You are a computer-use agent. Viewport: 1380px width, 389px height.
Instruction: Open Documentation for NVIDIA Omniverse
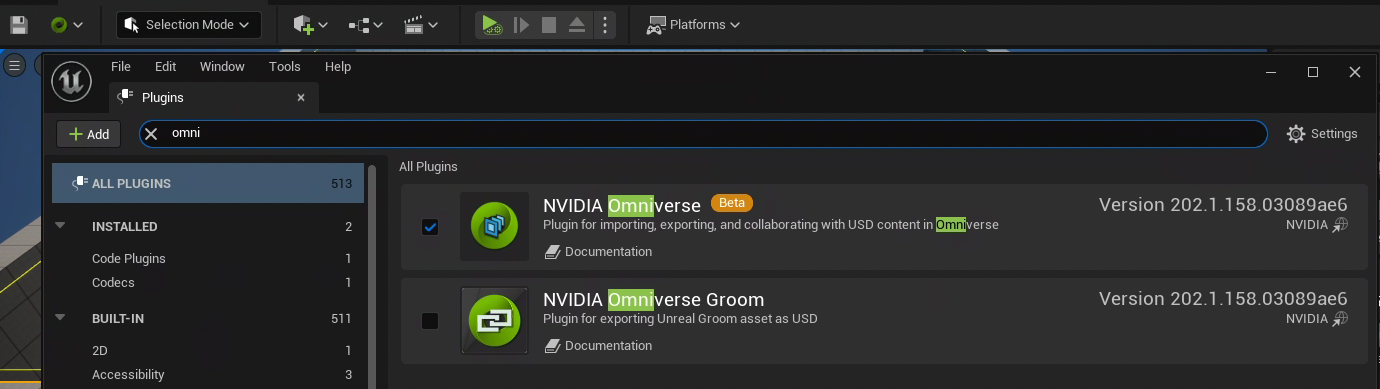tap(598, 252)
